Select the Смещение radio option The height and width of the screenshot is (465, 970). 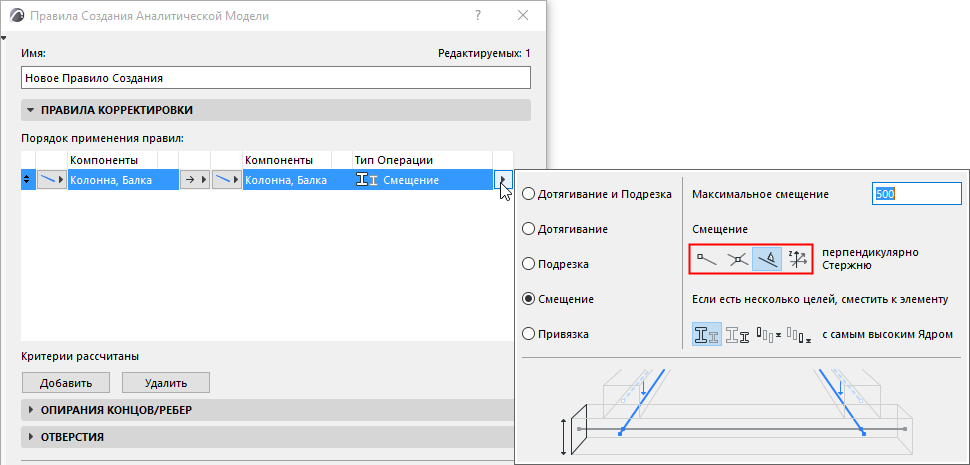tap(528, 299)
